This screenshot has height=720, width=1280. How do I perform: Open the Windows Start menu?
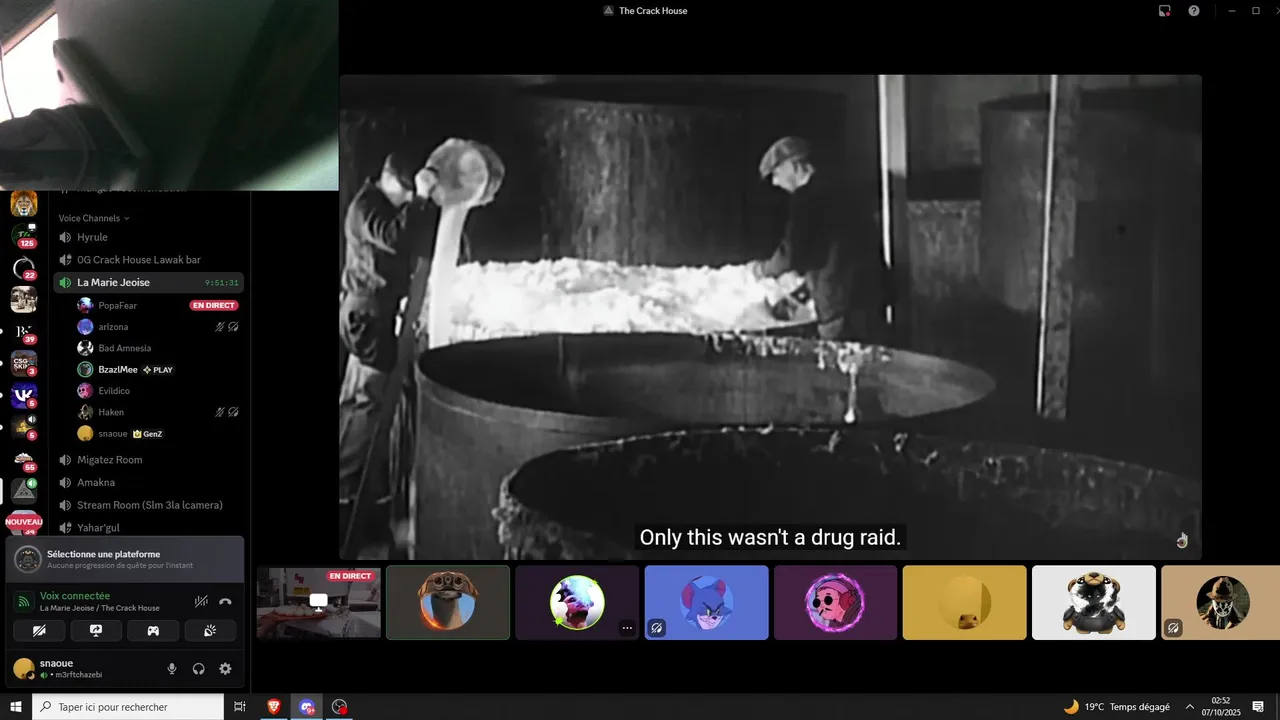(16, 706)
